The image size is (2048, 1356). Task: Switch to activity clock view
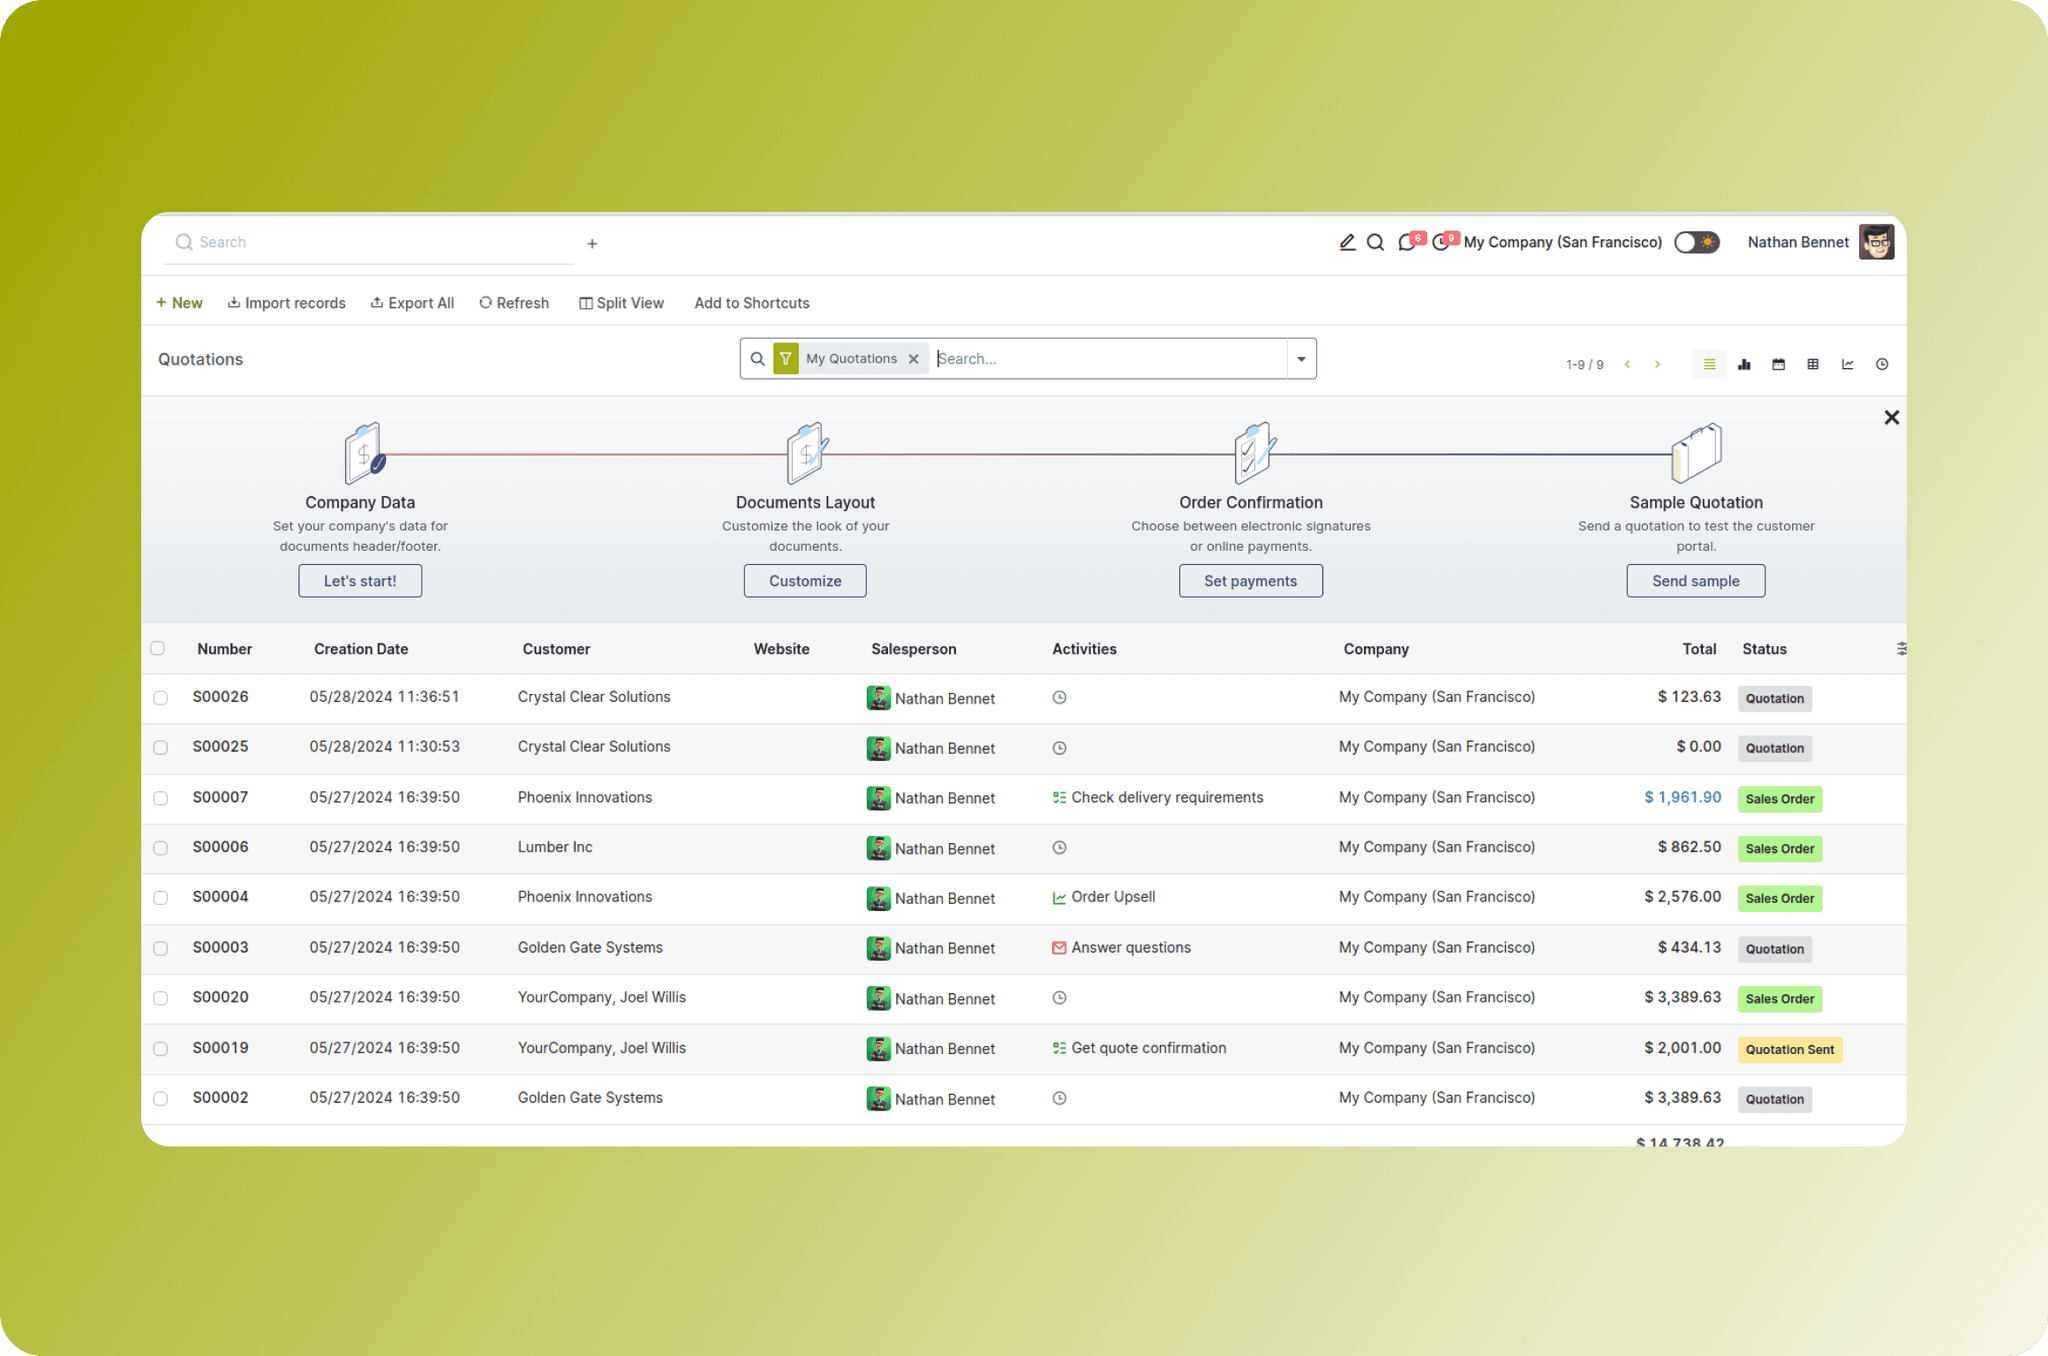pyautogui.click(x=1882, y=364)
